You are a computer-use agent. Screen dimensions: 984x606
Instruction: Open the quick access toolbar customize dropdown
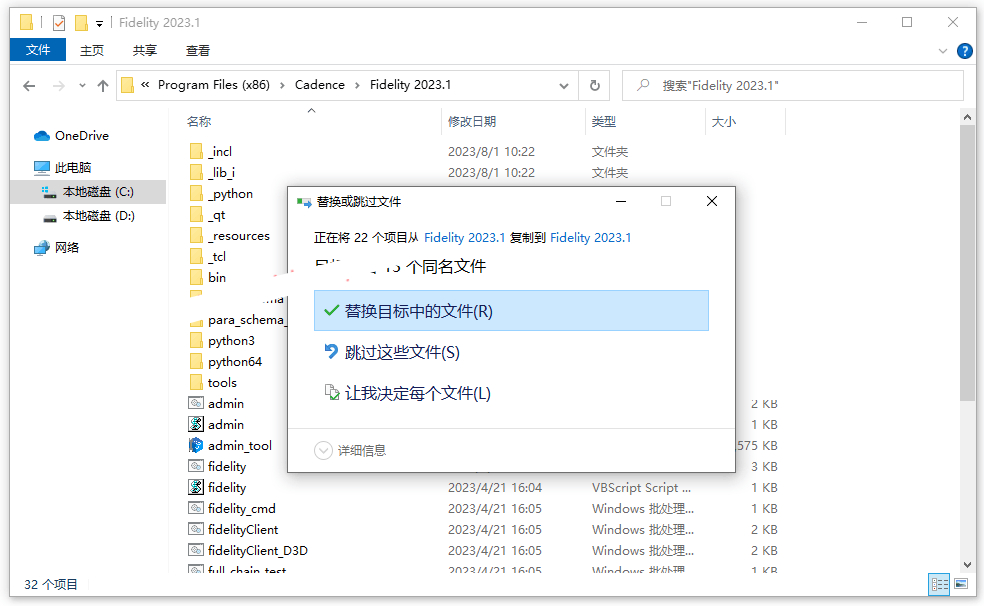pyautogui.click(x=99, y=24)
